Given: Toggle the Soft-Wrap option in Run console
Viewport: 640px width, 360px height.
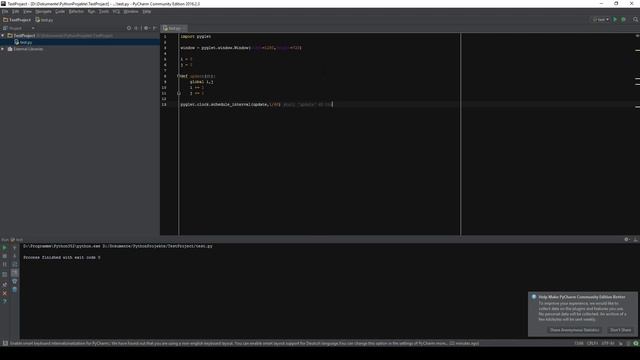Looking at the screenshot, I should [x=14, y=264].
